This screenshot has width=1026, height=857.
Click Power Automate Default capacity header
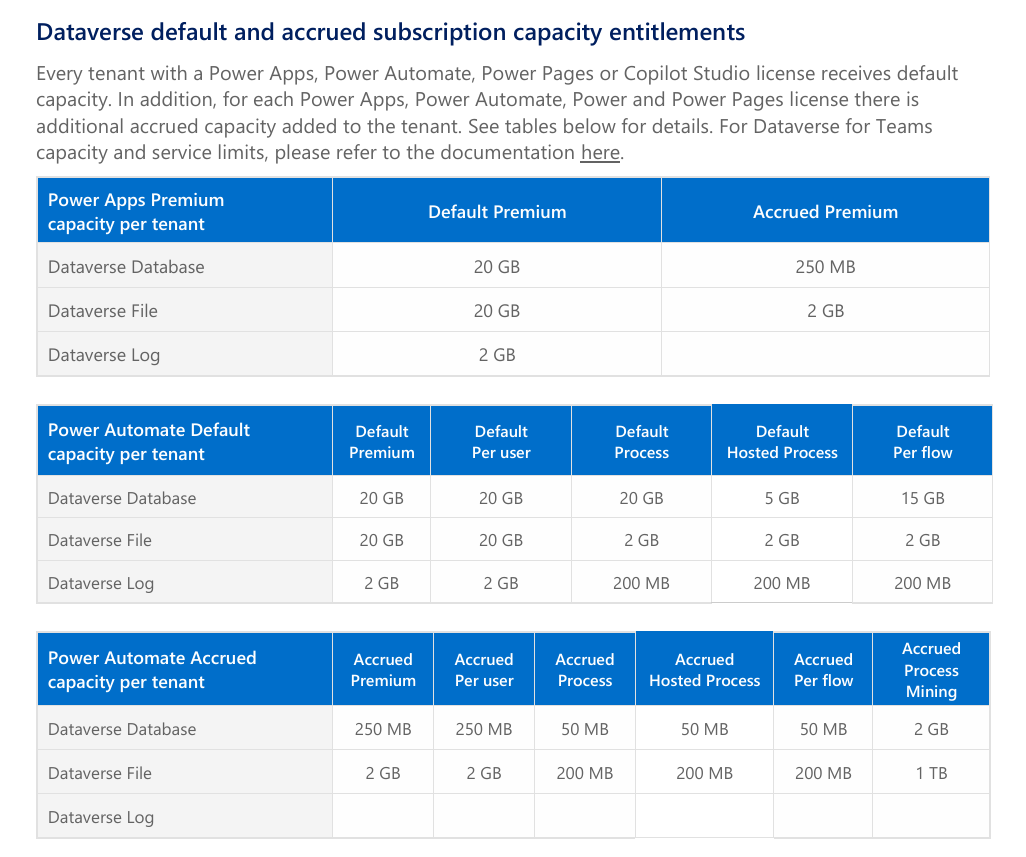185,441
